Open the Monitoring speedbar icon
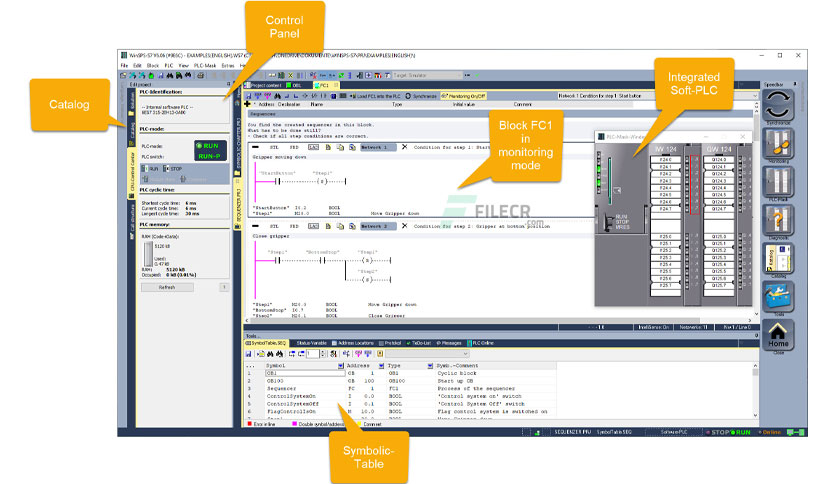Screen dimensions: 836x484 click(778, 143)
